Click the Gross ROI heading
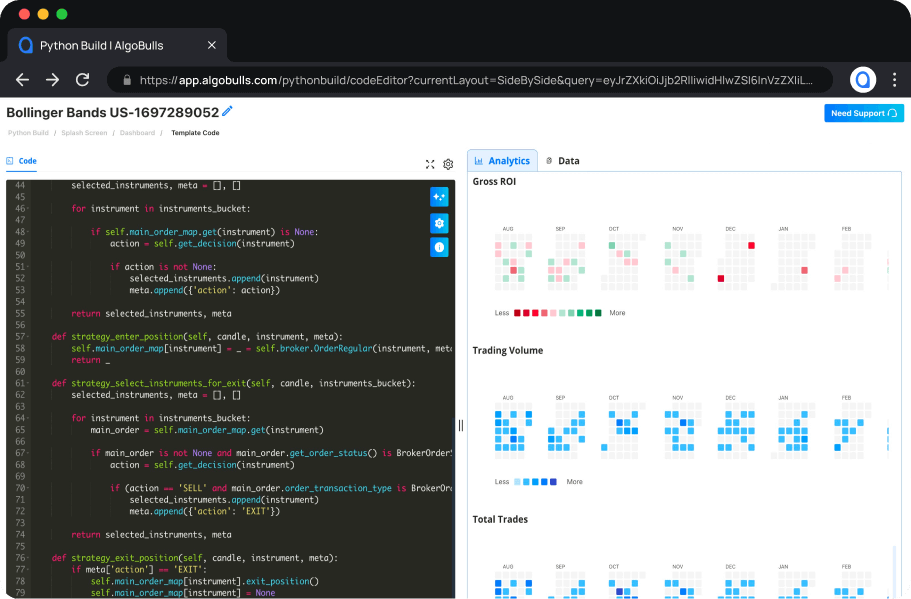This screenshot has height=599, width=911. pos(494,181)
